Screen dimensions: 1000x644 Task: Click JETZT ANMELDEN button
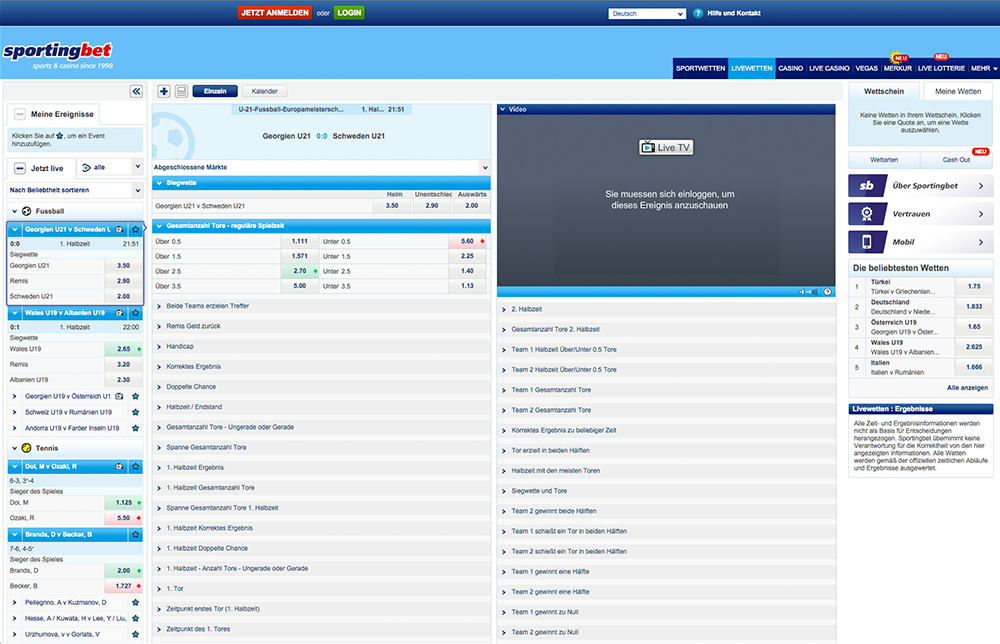click(x=275, y=13)
